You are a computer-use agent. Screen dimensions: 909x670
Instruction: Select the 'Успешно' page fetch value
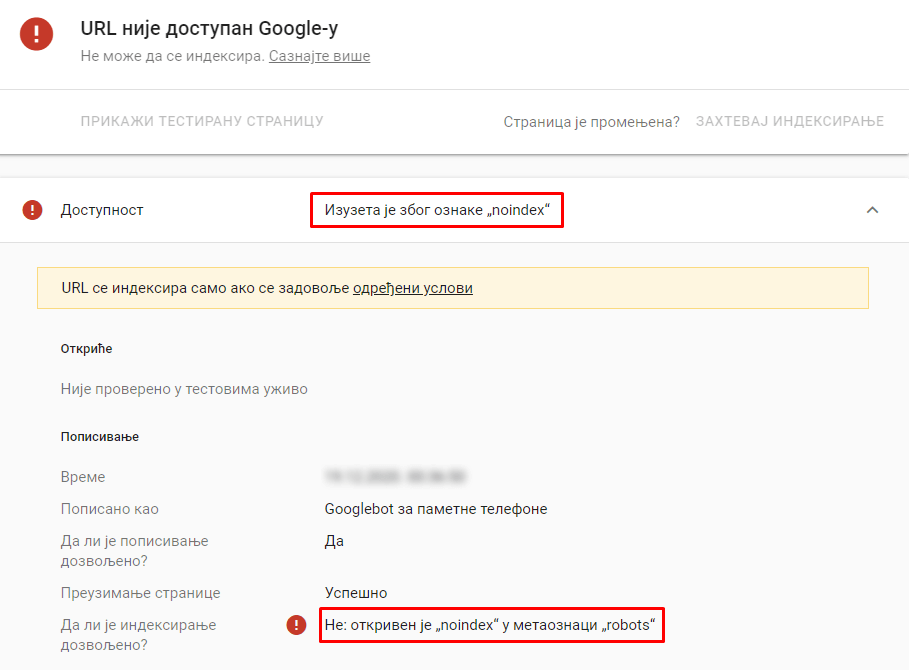(x=356, y=593)
